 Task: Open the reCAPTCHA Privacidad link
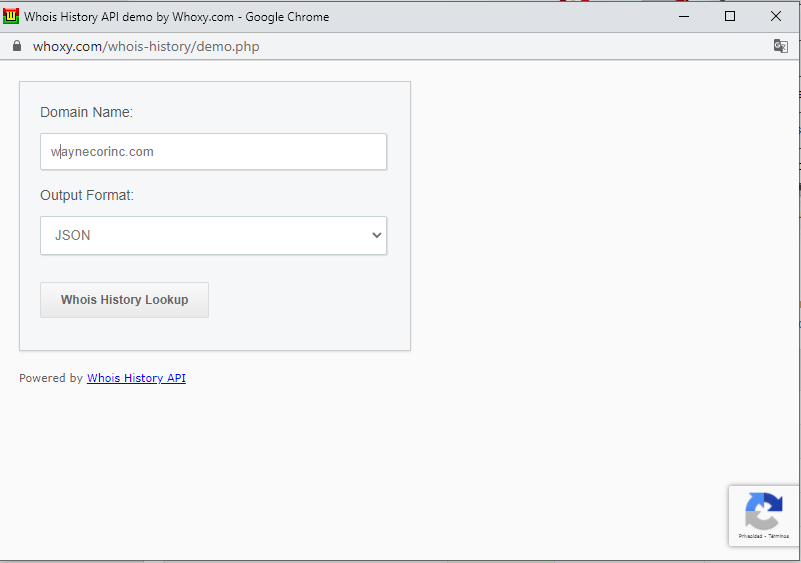pos(751,536)
